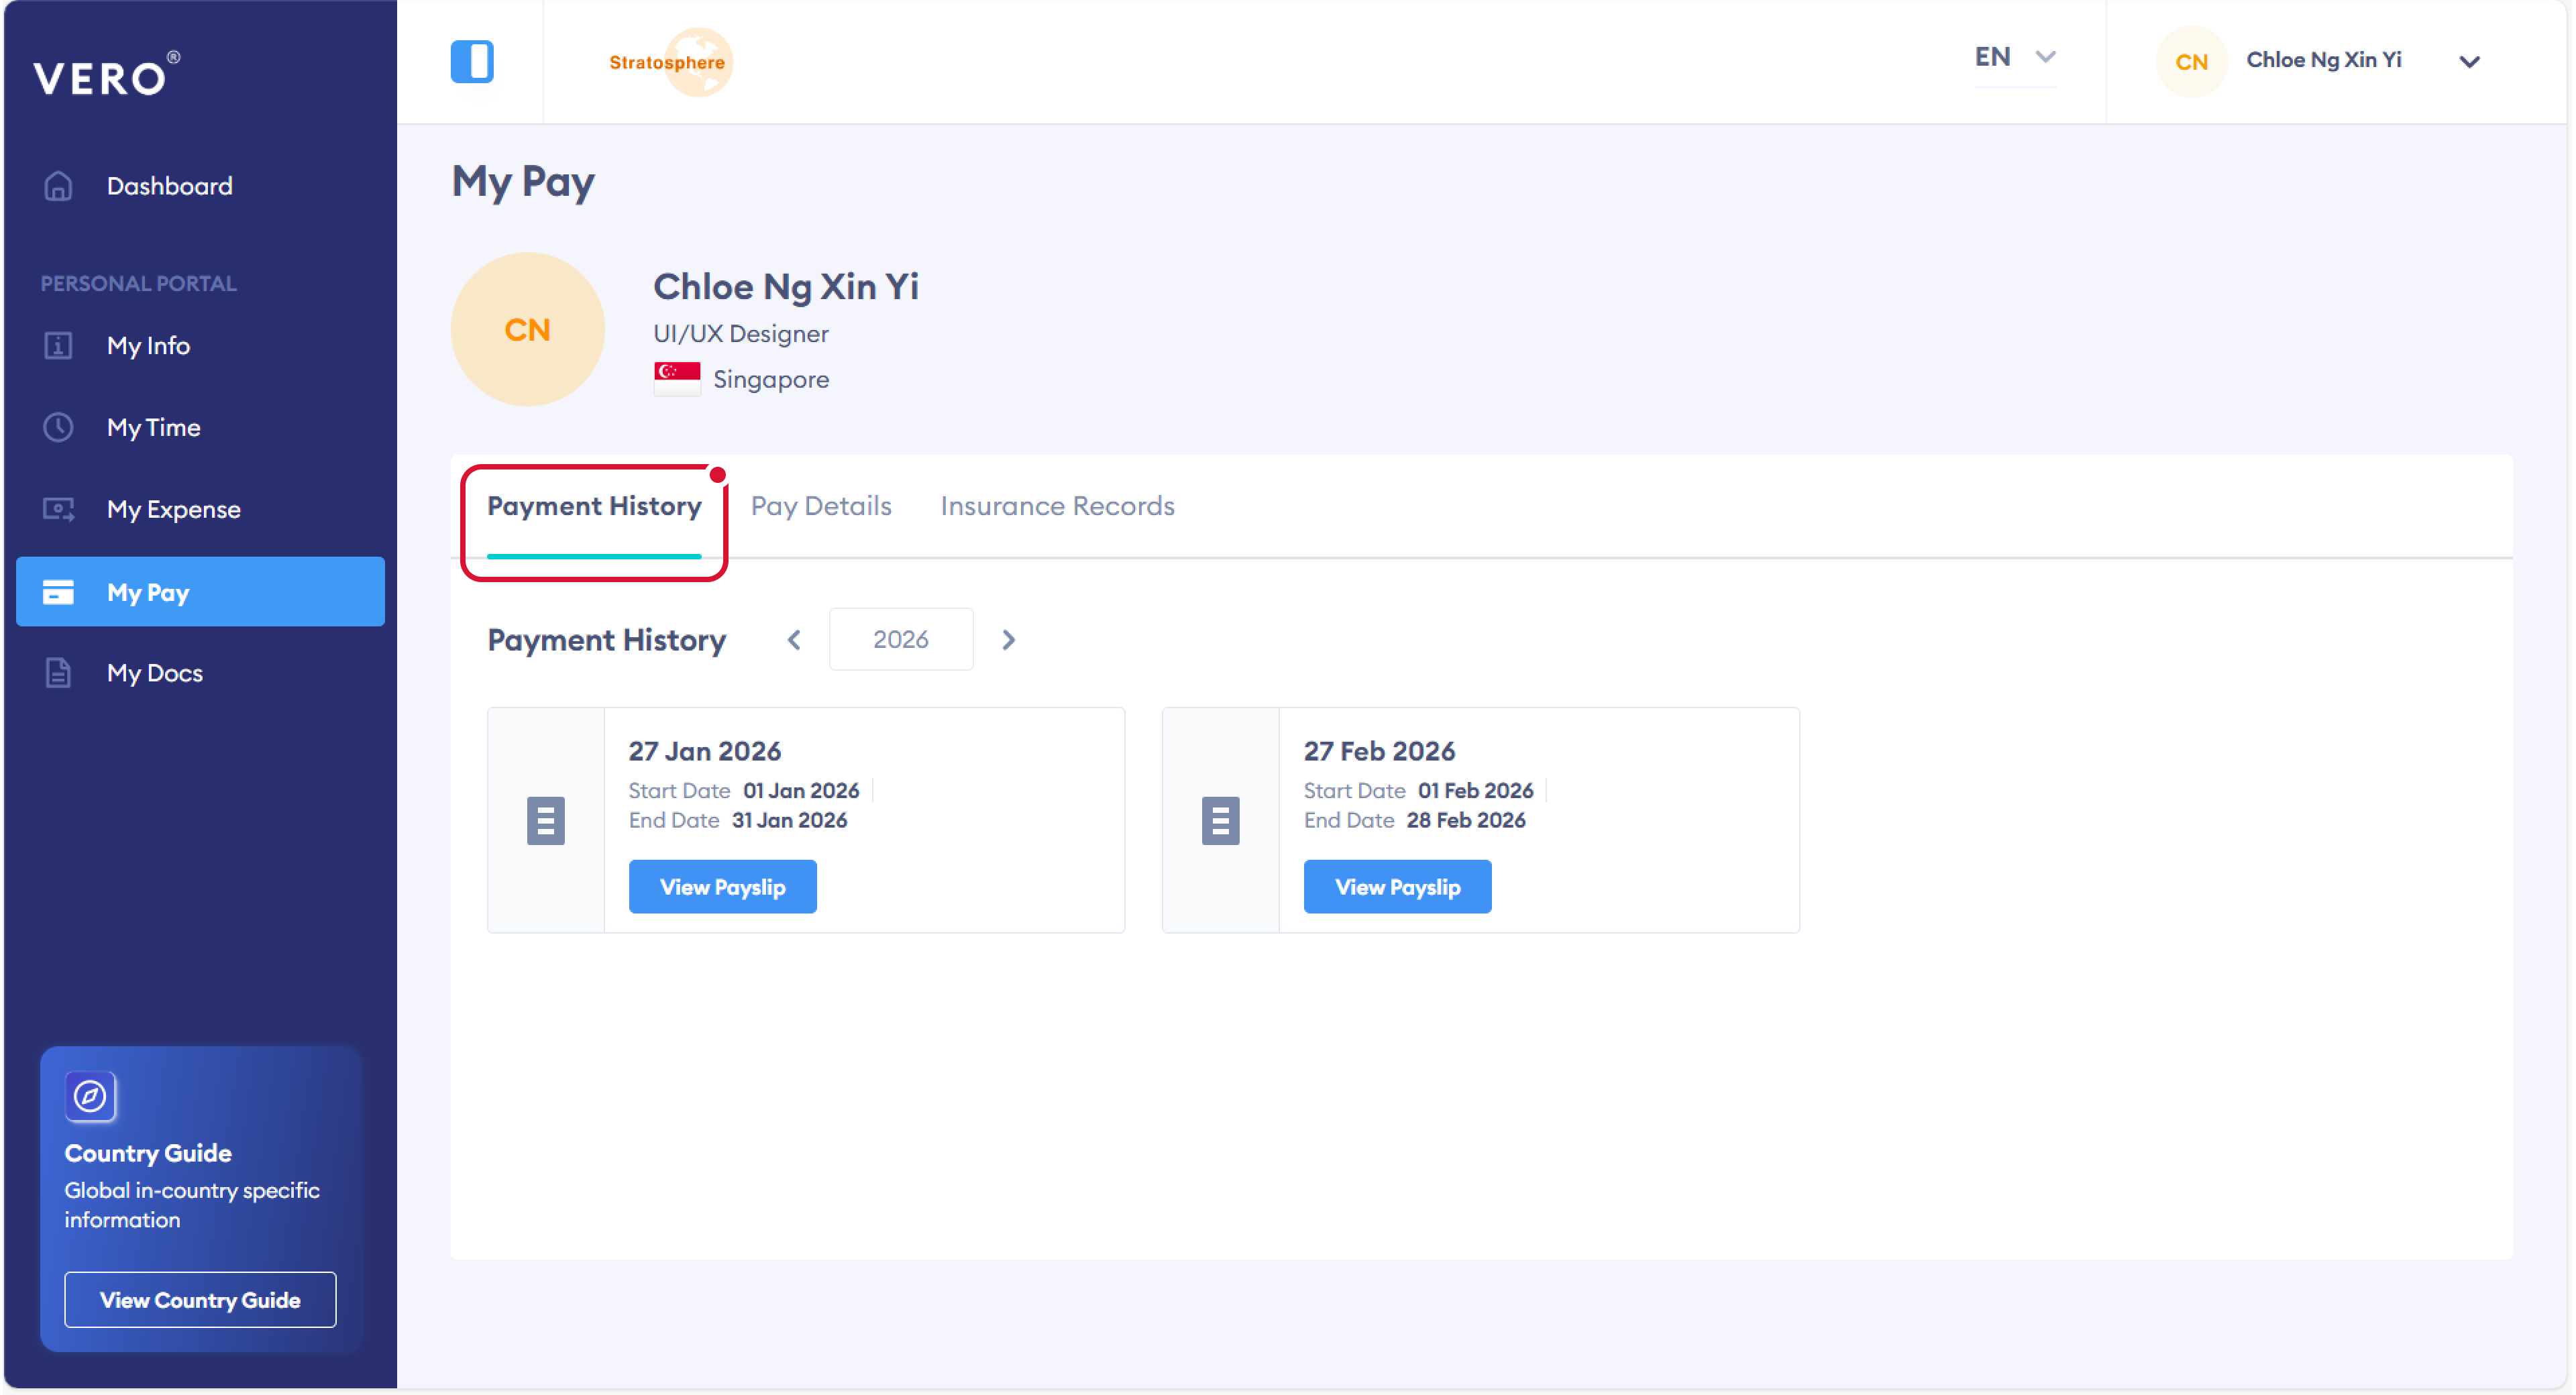2576x1395 pixels.
Task: Toggle the sidebar collapse icon
Action: point(472,61)
